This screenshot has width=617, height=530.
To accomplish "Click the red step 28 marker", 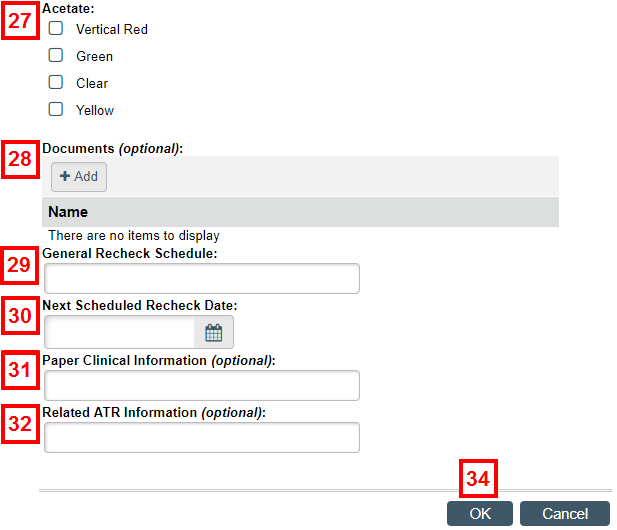I will click(20, 159).
